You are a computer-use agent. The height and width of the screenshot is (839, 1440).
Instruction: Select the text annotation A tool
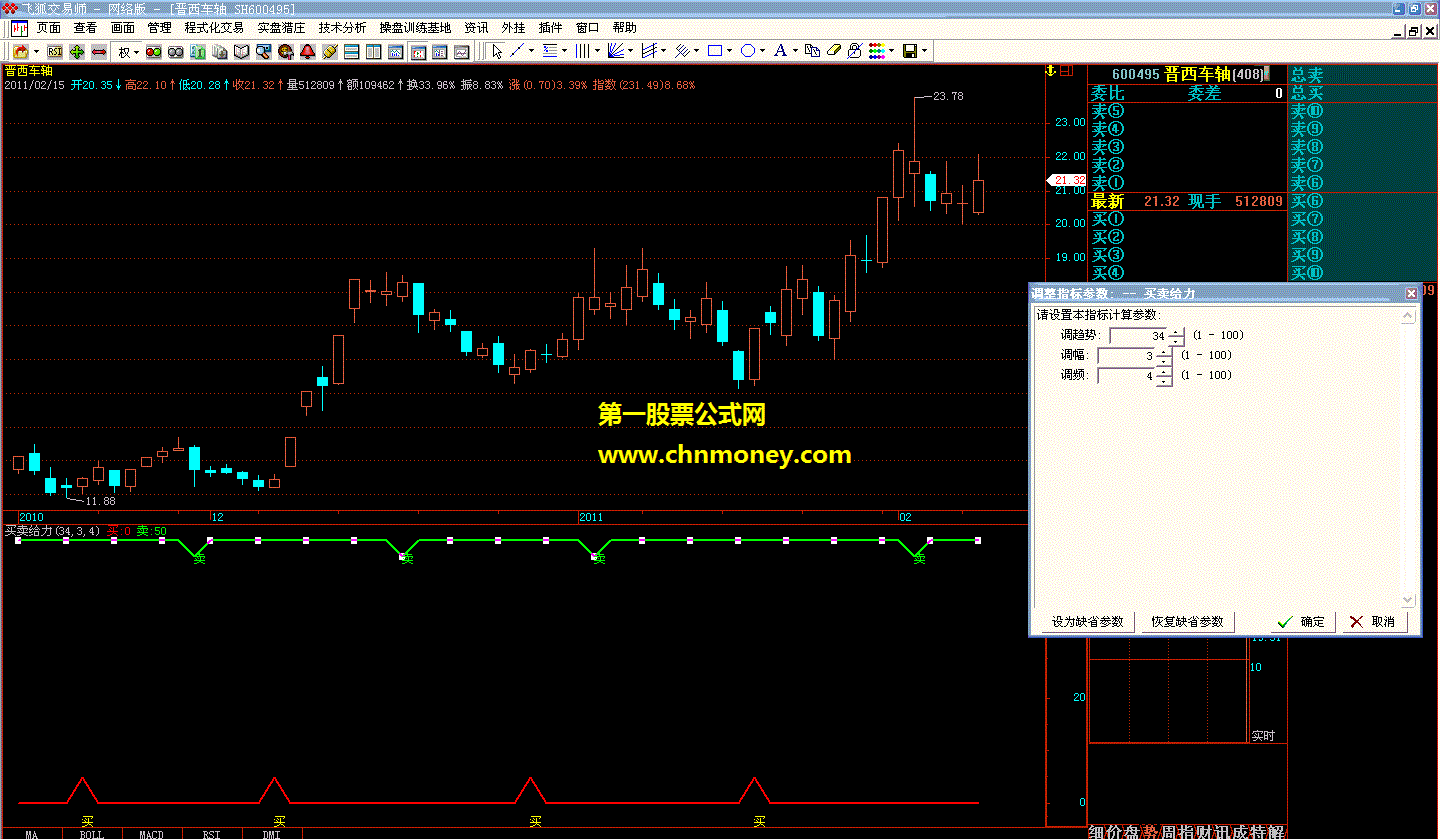click(780, 51)
